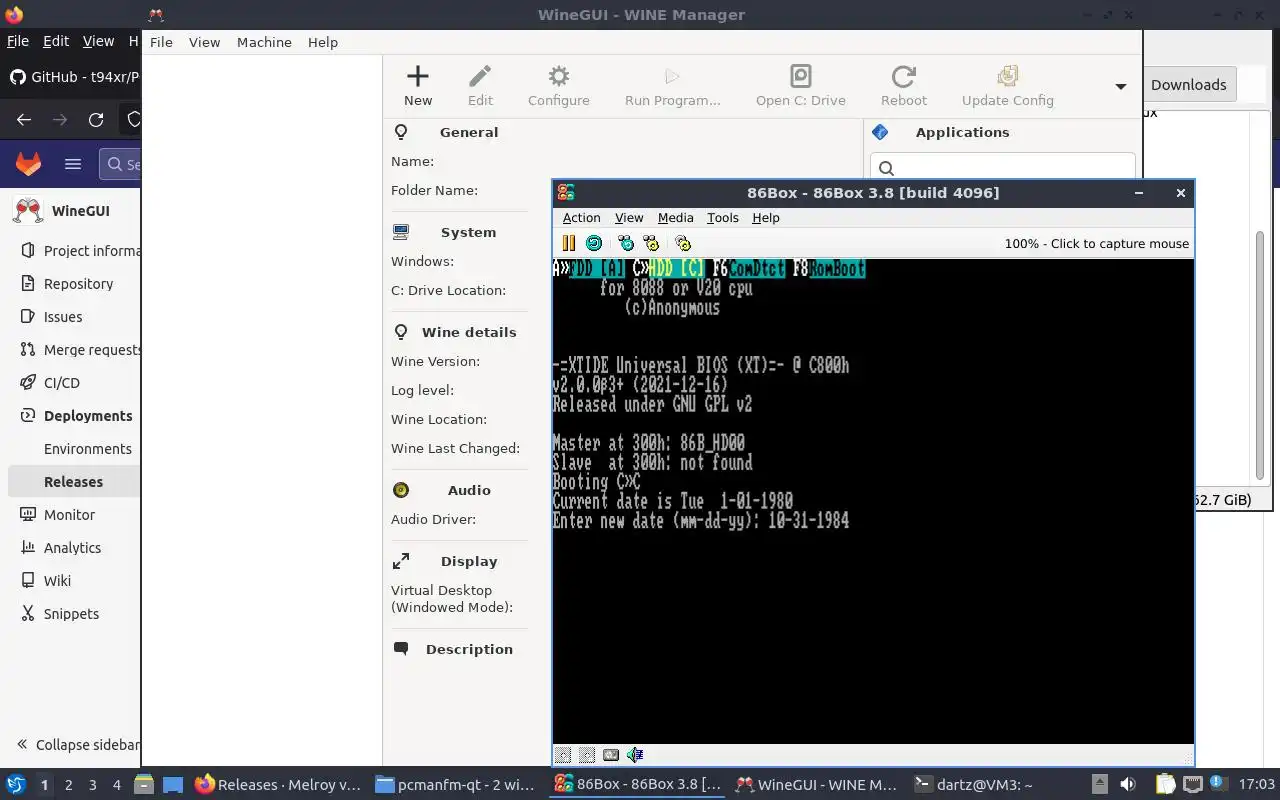This screenshot has height=800, width=1280.
Task: Click GitLab fox logo icon
Action: 28,164
